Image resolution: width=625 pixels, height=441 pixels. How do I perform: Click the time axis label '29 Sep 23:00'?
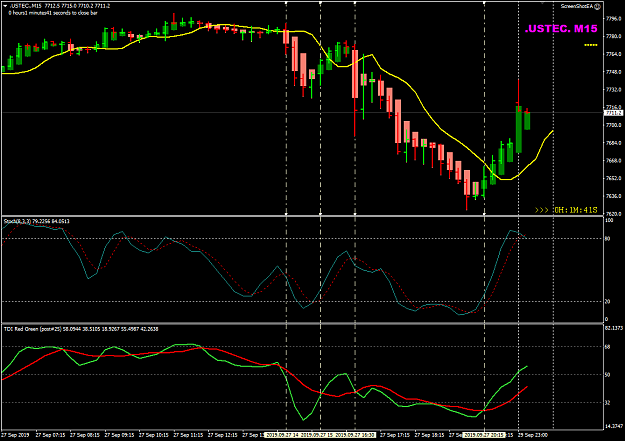pos(533,435)
